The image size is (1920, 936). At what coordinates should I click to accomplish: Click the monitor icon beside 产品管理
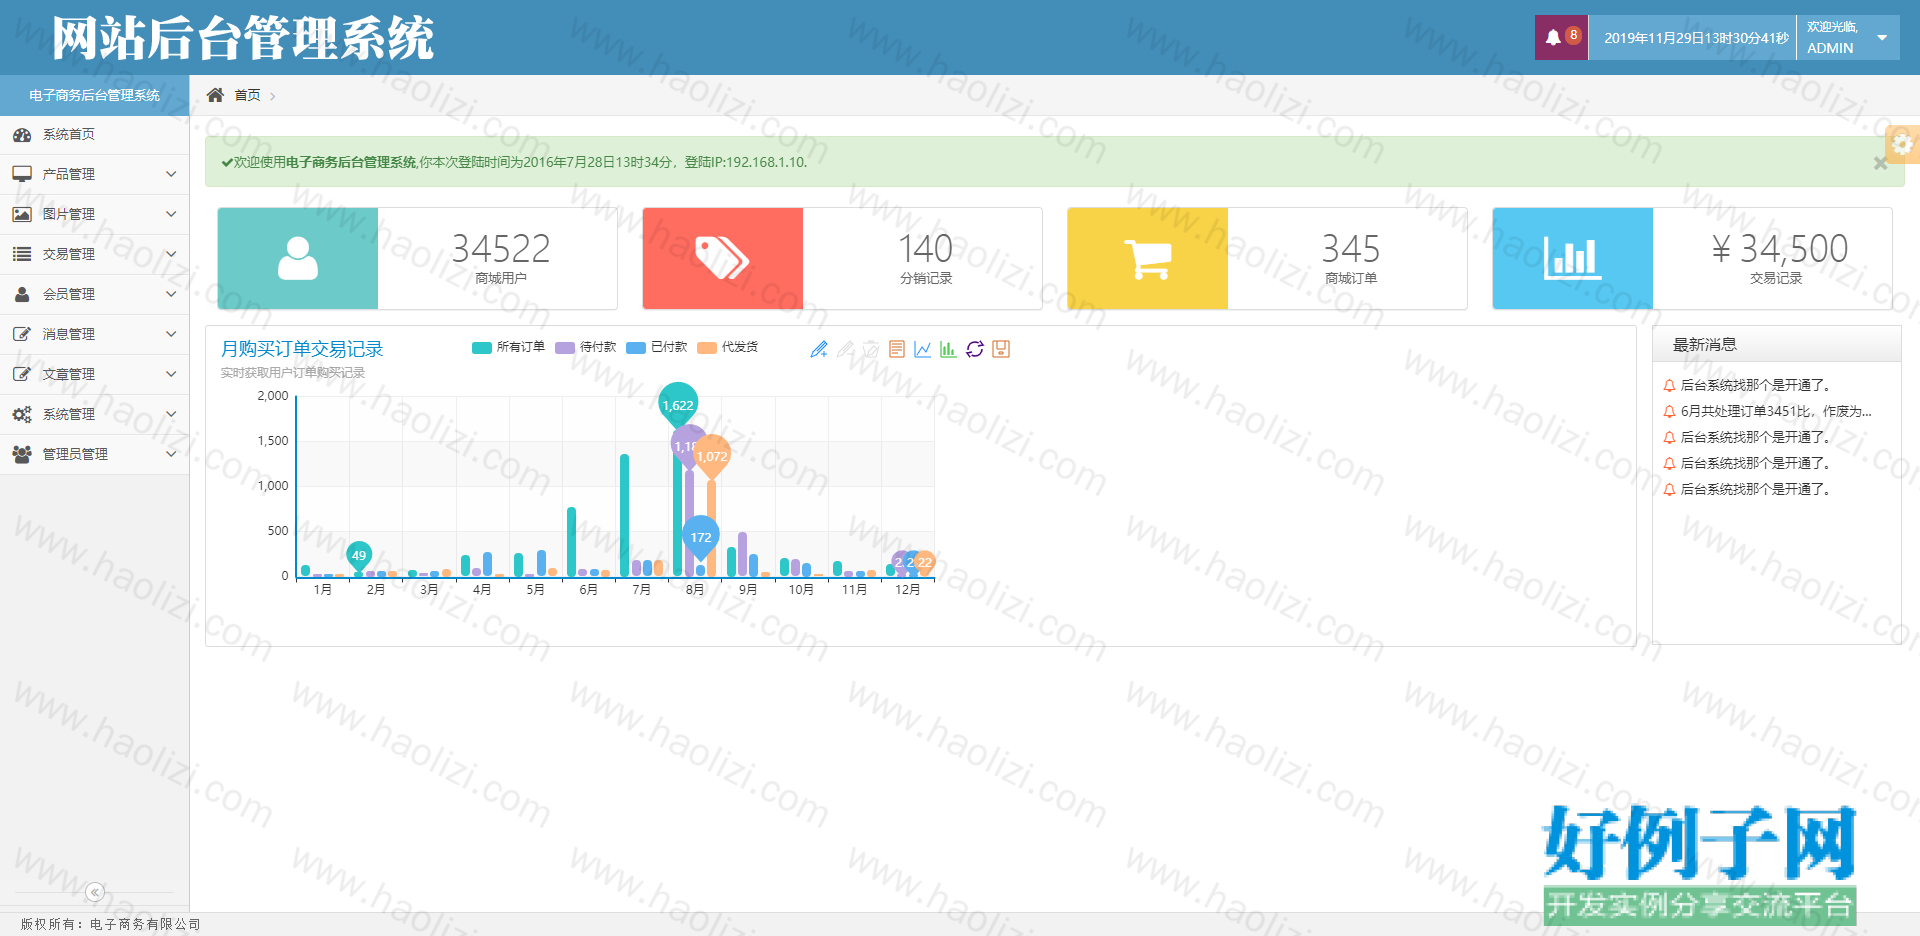[22, 174]
